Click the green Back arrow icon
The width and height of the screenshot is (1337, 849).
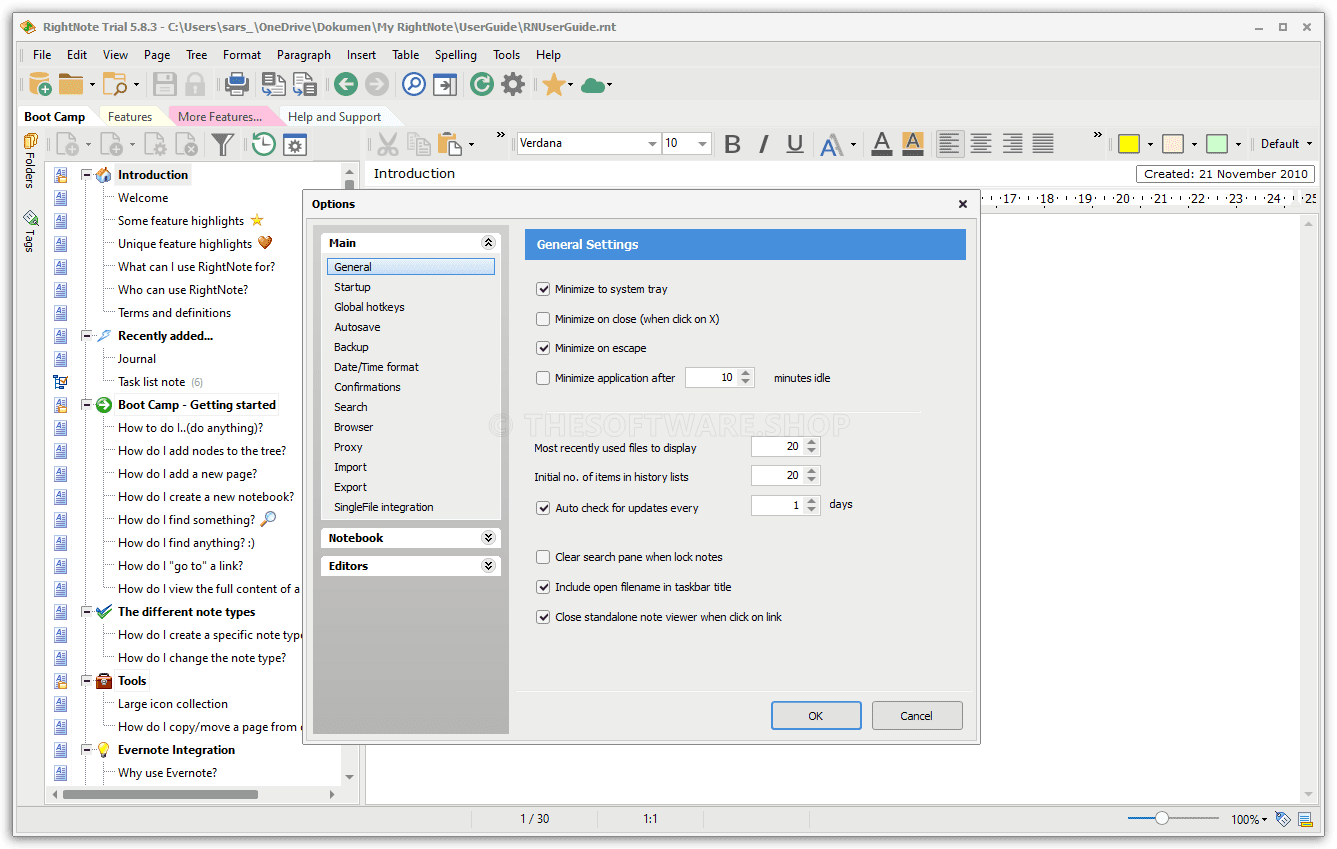coord(346,84)
